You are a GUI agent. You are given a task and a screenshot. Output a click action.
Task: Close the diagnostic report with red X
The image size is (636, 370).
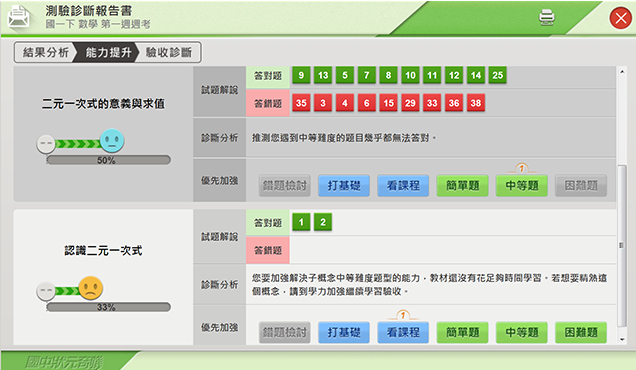point(621,18)
